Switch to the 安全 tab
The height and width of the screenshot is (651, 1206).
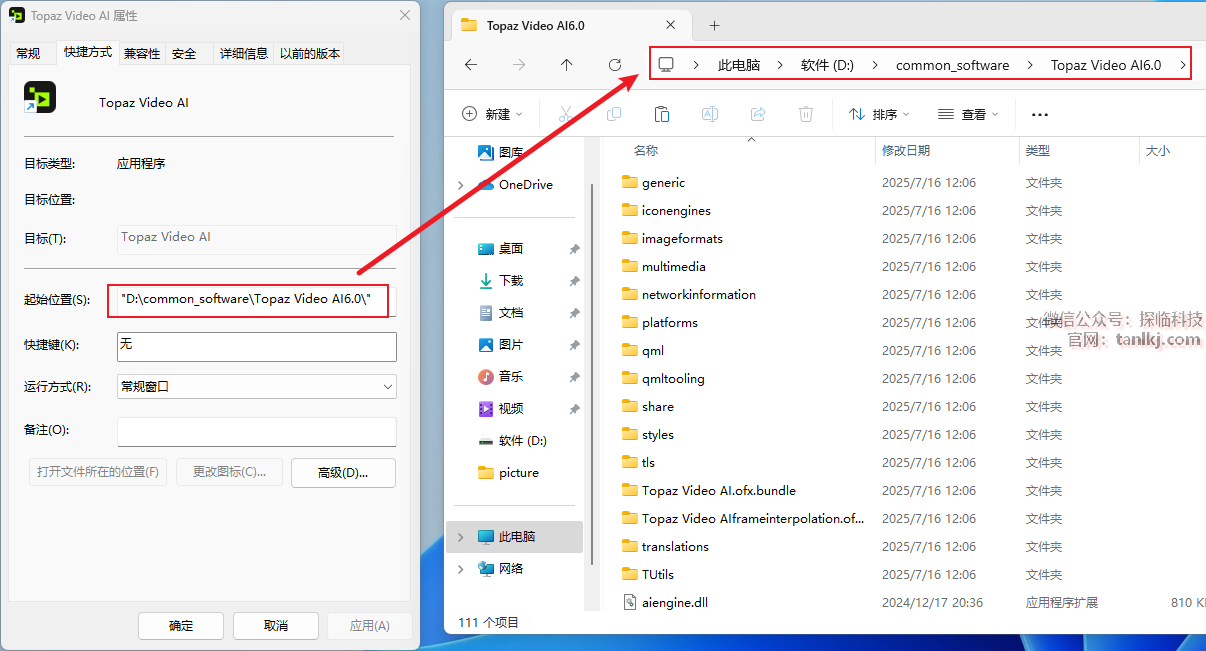pos(184,54)
